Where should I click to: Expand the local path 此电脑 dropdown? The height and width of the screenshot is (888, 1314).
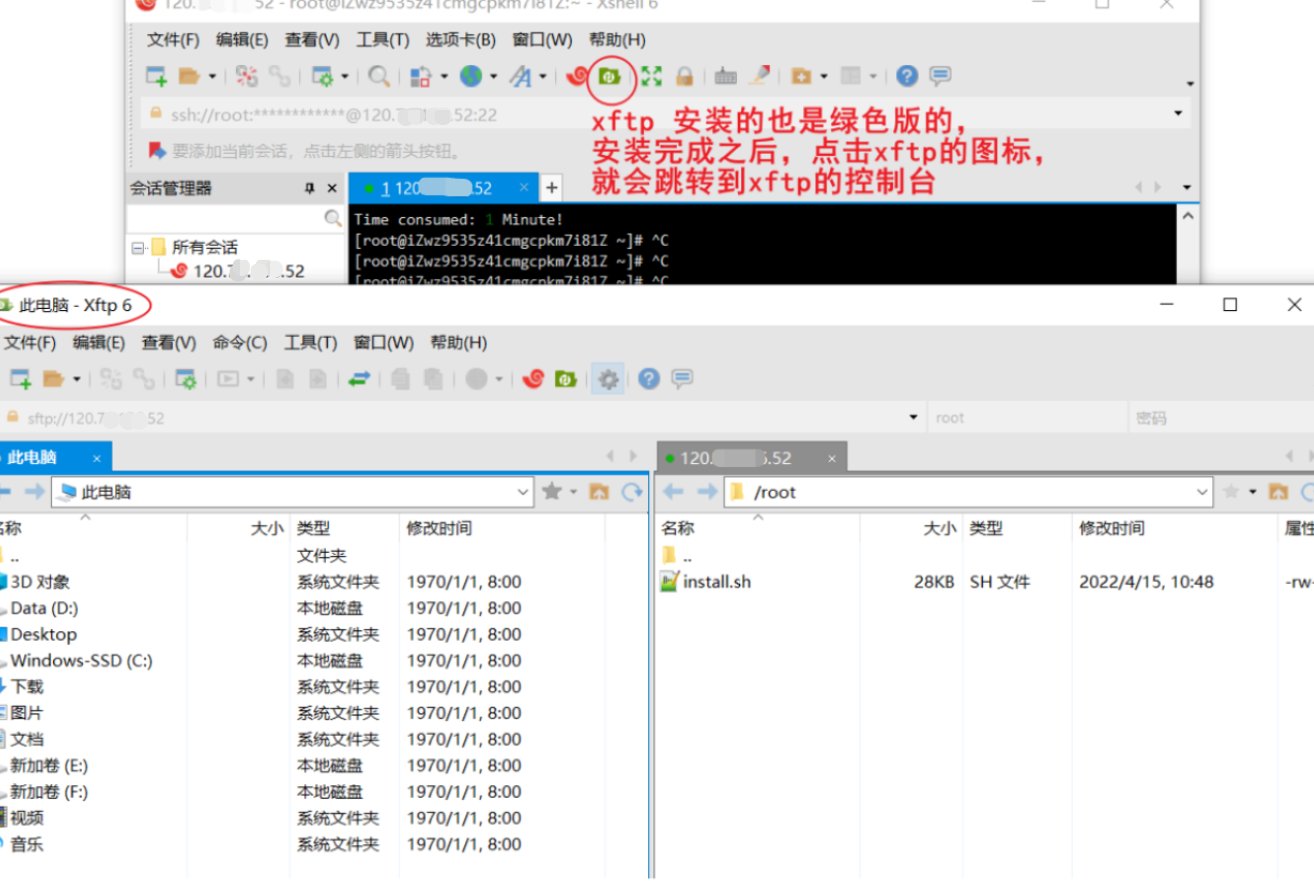[523, 492]
